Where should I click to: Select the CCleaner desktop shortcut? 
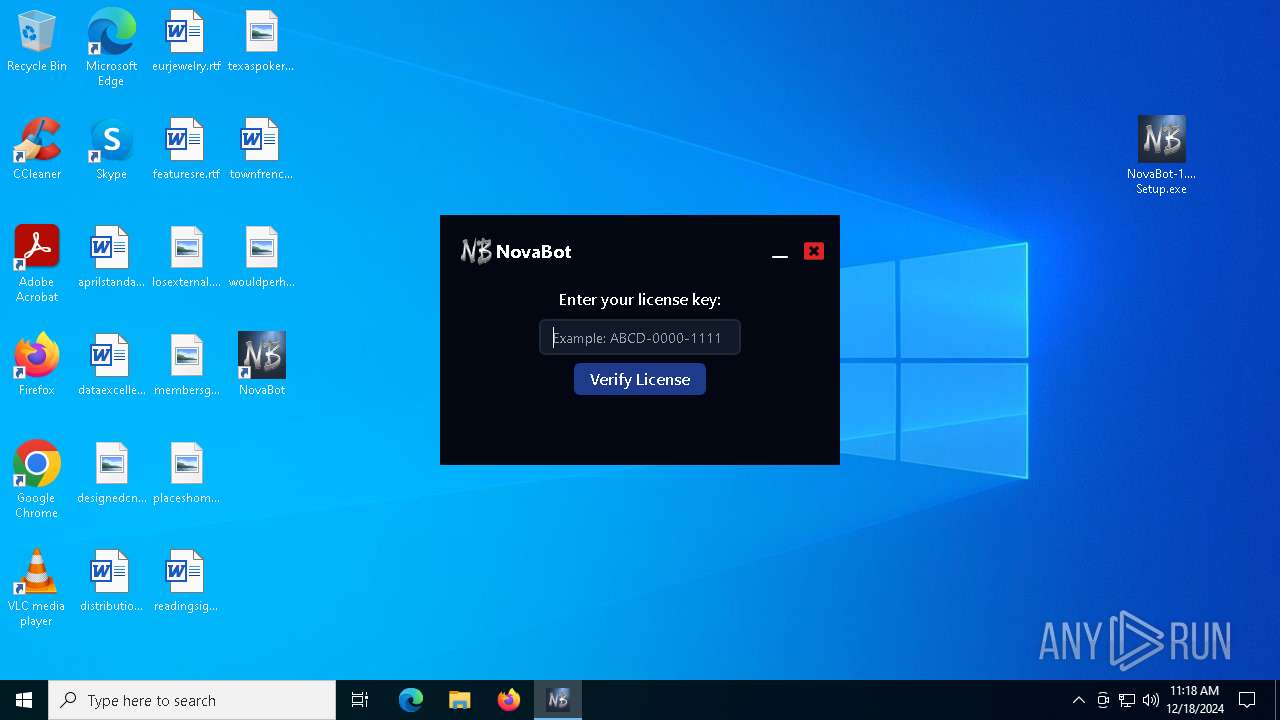coord(37,150)
